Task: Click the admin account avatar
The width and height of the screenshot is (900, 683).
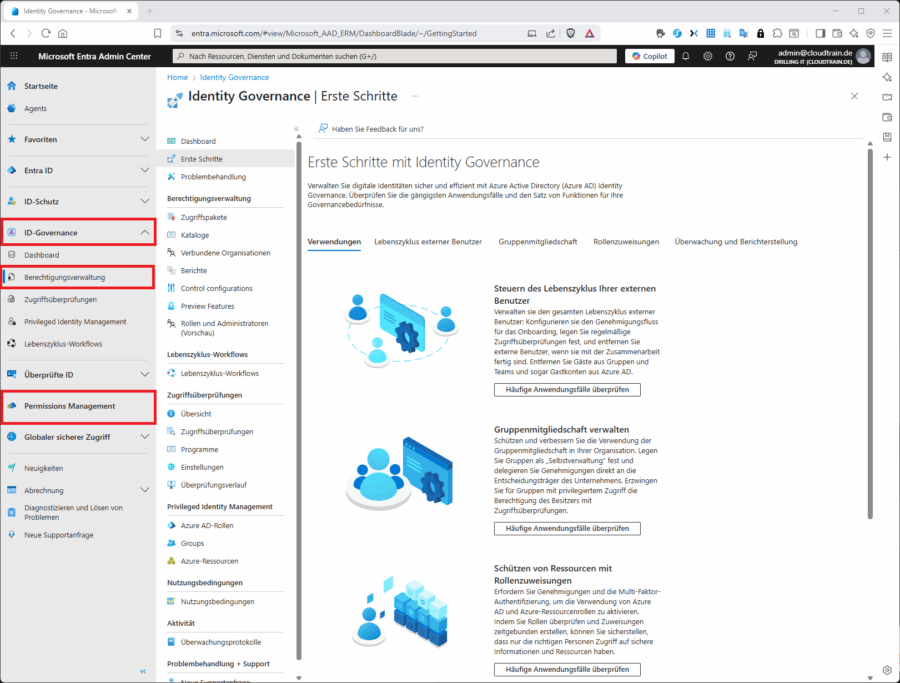Action: 863,56
